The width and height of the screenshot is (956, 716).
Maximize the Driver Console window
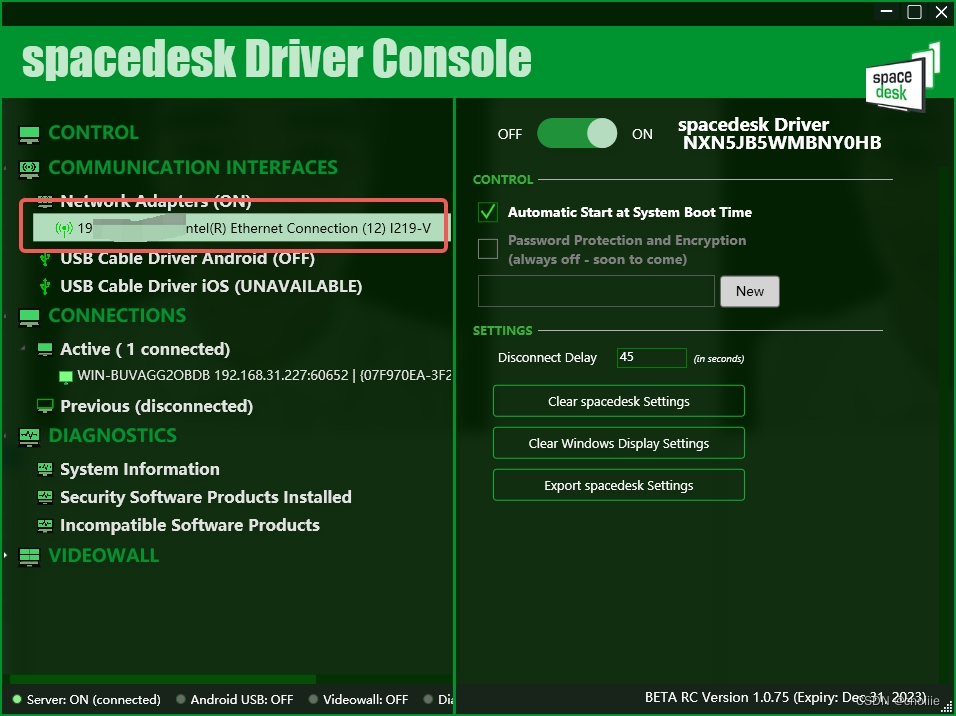point(914,12)
